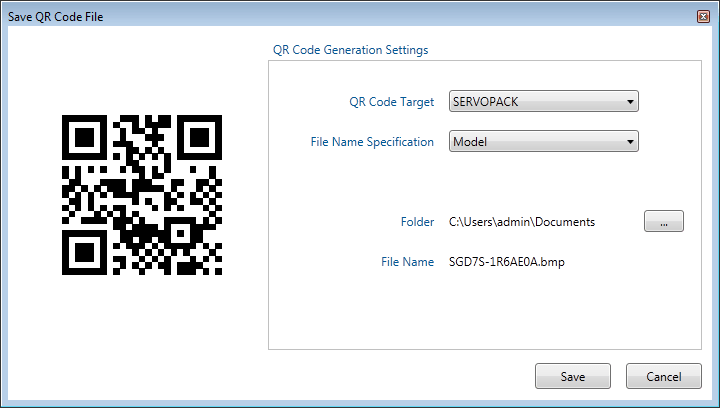Click the QR Code Generation Settings heading
720x408 pixels.
click(x=350, y=49)
